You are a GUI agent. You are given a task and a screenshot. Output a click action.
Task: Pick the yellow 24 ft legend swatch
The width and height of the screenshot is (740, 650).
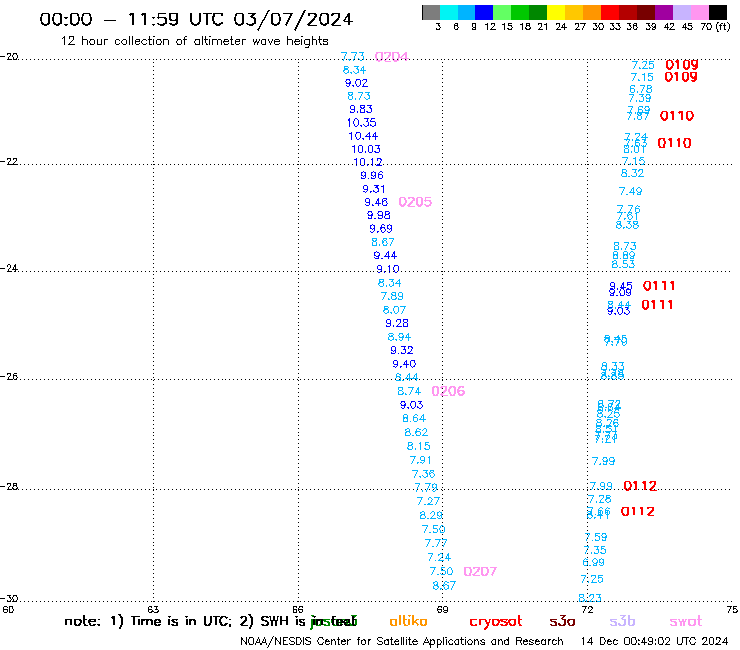tap(556, 12)
